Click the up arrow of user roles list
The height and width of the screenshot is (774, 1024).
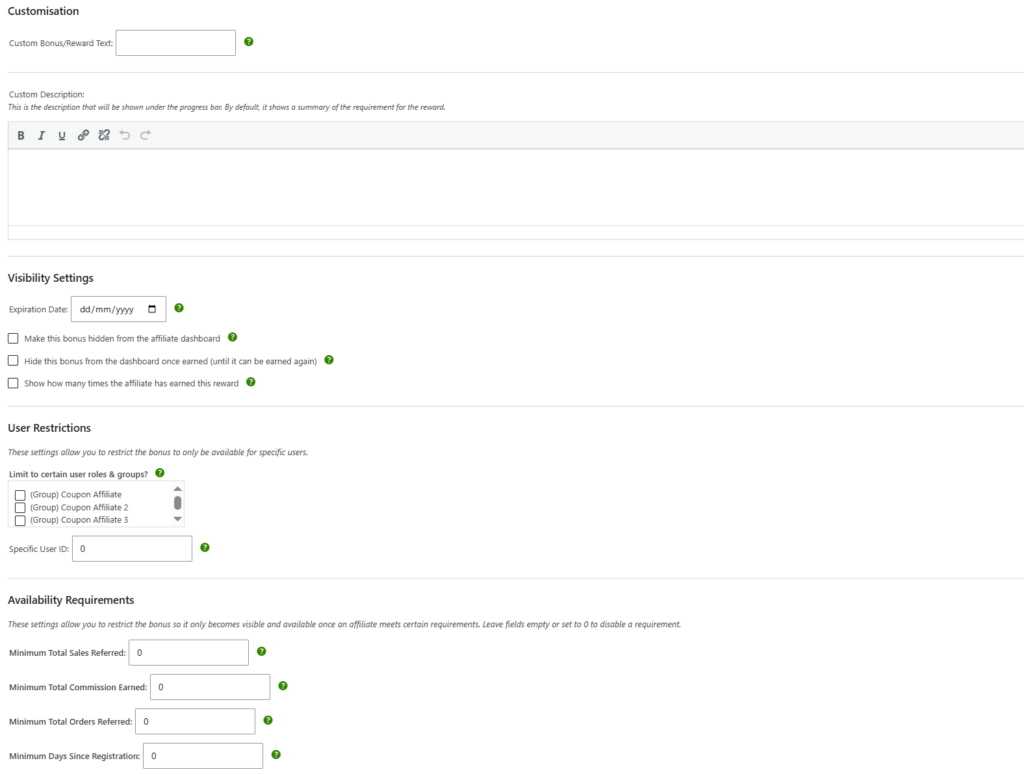click(x=178, y=489)
